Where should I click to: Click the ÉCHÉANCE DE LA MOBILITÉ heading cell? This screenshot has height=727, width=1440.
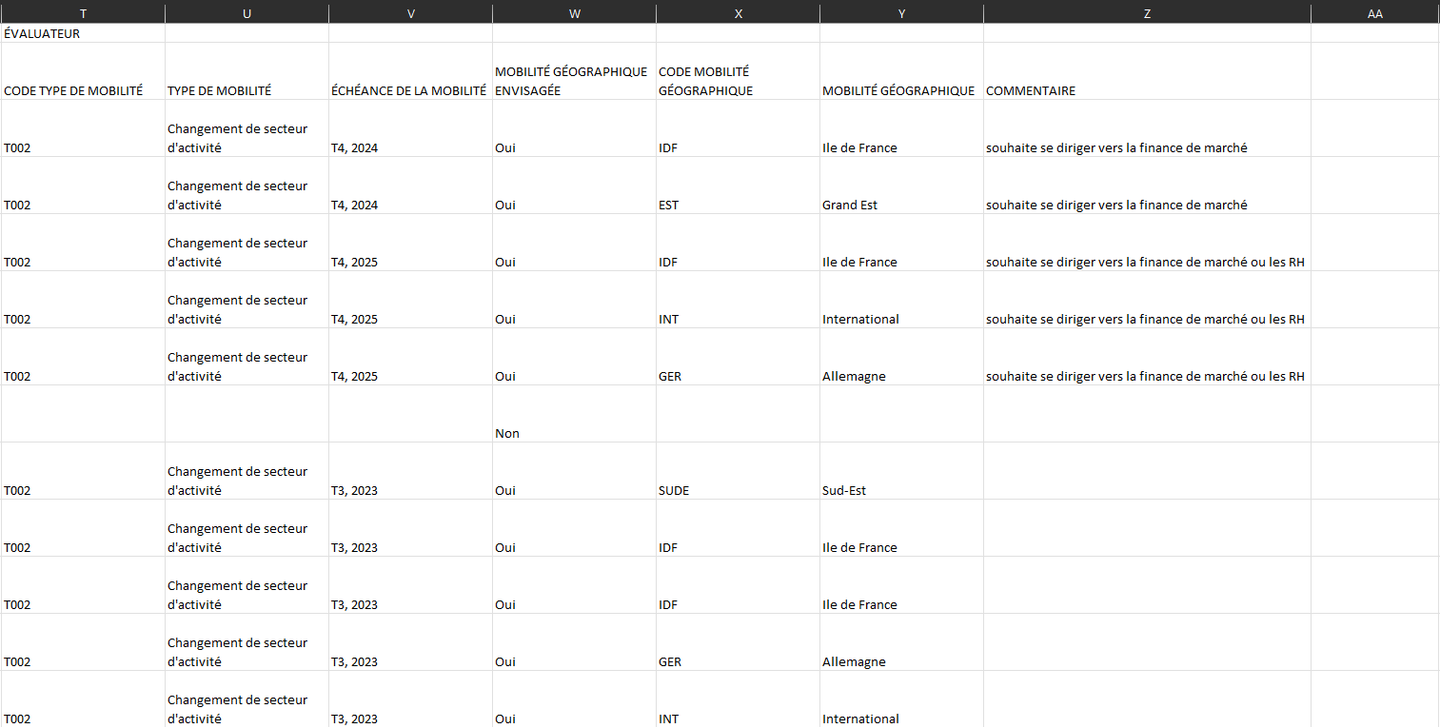(410, 90)
